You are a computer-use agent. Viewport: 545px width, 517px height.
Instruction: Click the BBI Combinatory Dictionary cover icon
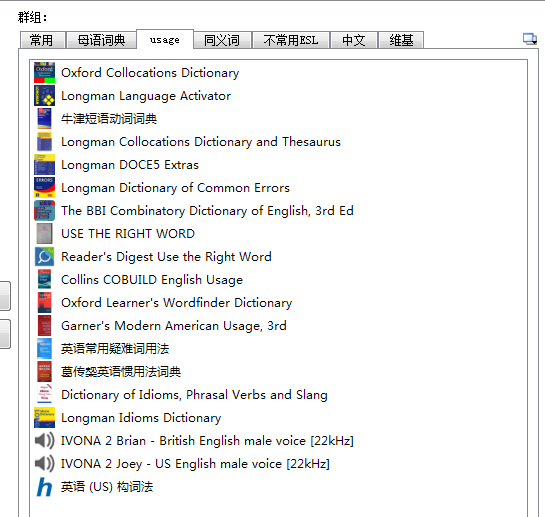point(44,210)
